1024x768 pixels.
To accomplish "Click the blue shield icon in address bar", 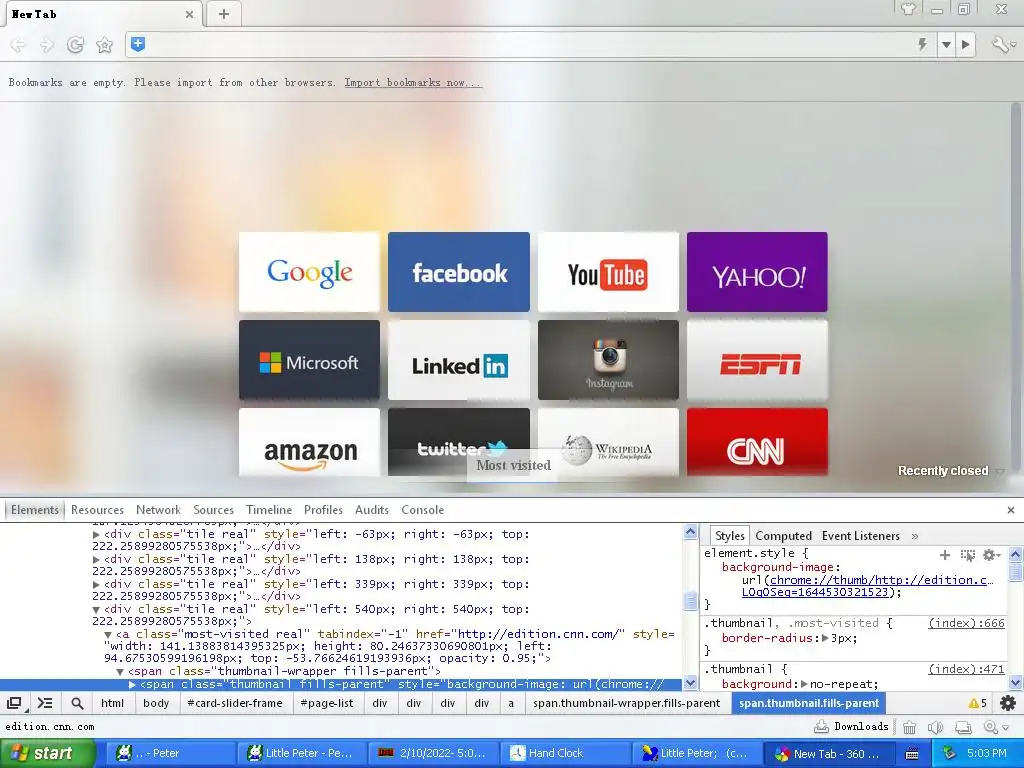I will pos(138,44).
